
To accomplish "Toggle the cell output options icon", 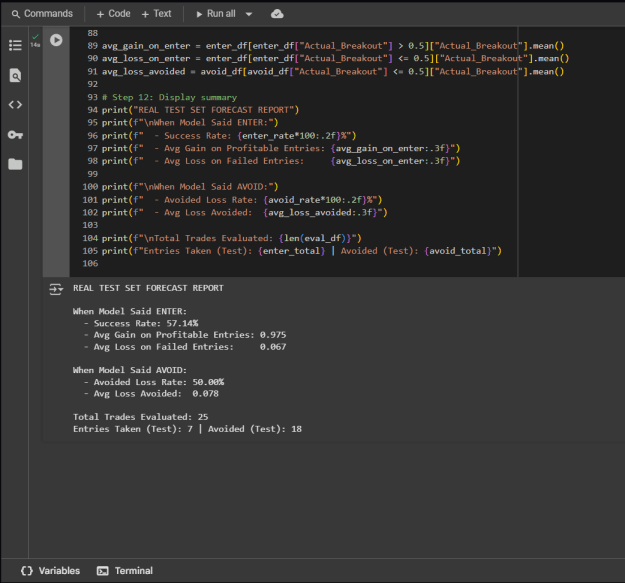I will tap(56, 289).
